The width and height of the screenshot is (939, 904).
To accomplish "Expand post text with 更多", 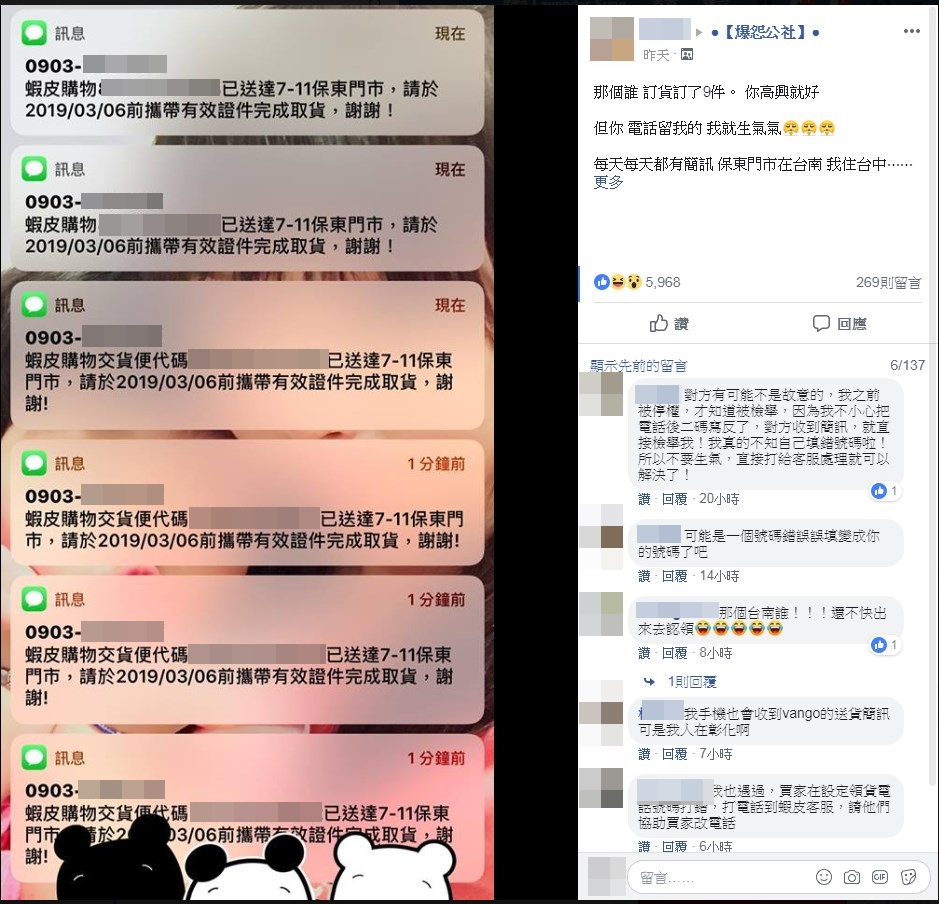I will coord(608,181).
